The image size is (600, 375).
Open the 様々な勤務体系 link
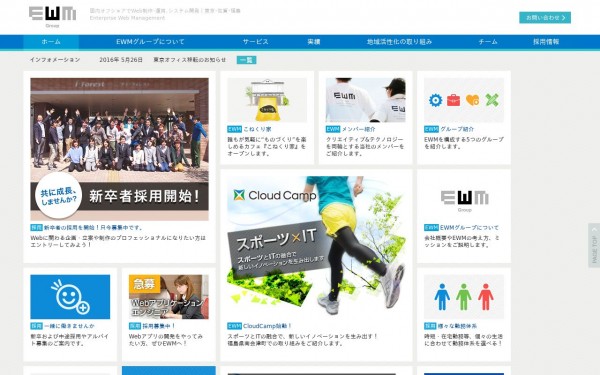coord(457,326)
